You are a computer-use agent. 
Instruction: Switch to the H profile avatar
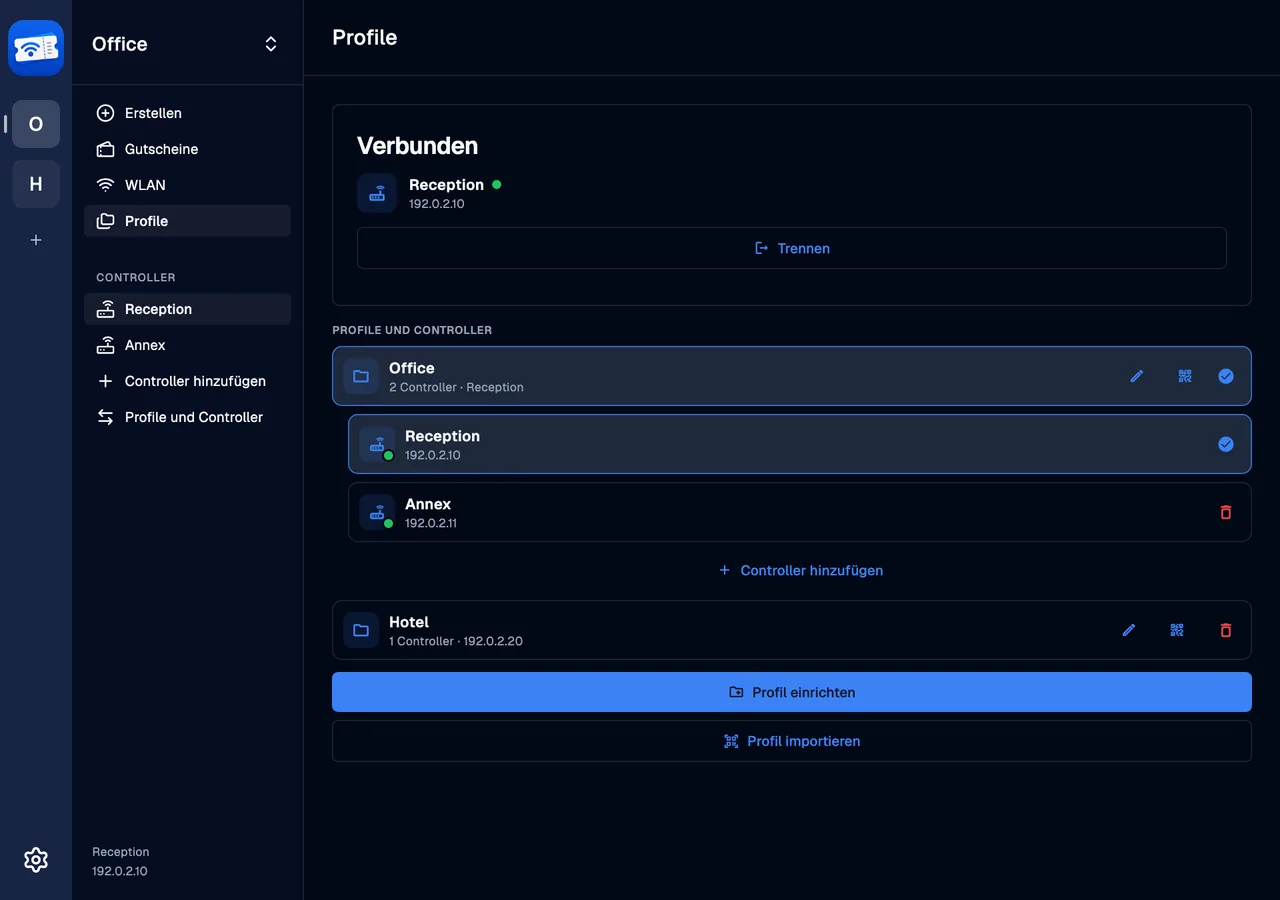(36, 184)
